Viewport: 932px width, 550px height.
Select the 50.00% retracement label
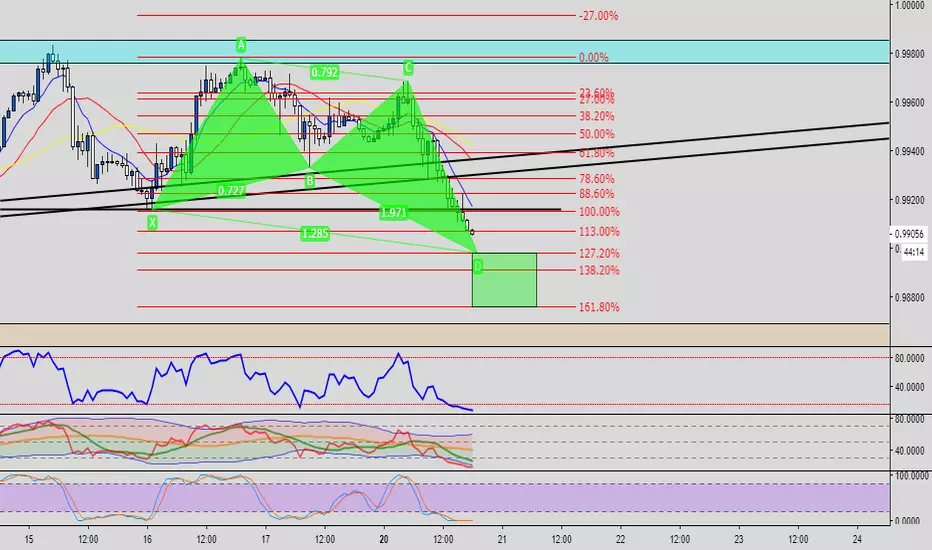click(x=596, y=134)
